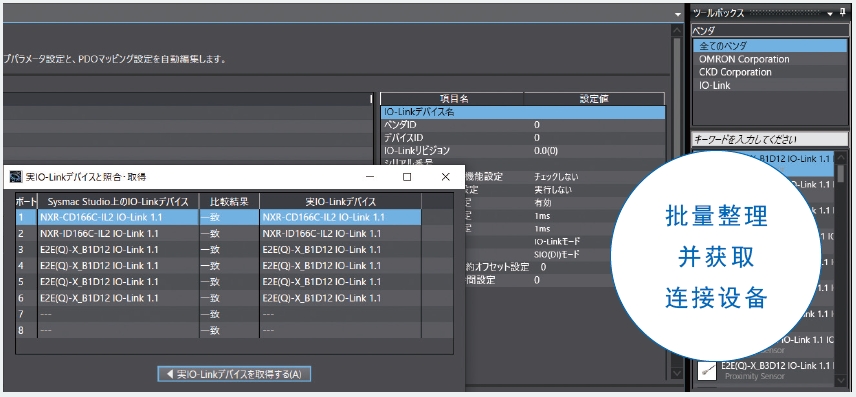Select port 5 Sysmac Studio E2E(Q)-X_B1D12 cell
Screen dimensions: 856x397
pos(118,282)
